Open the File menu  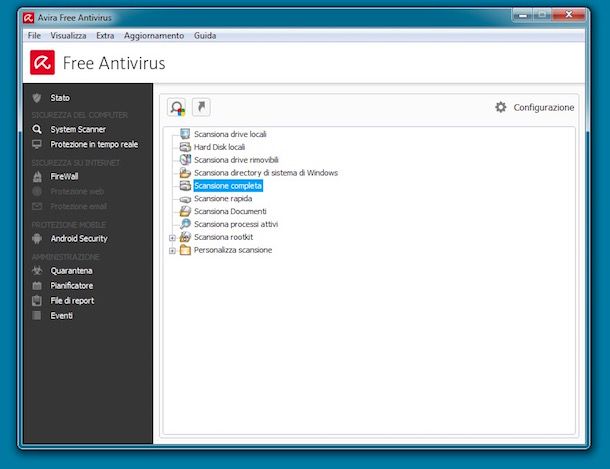pos(34,35)
